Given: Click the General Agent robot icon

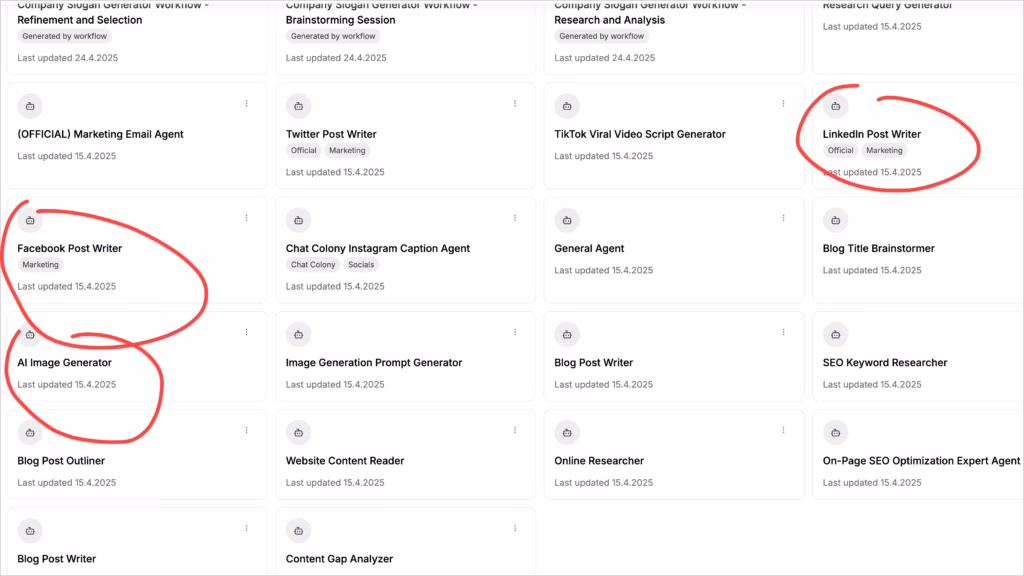Looking at the screenshot, I should (567, 220).
